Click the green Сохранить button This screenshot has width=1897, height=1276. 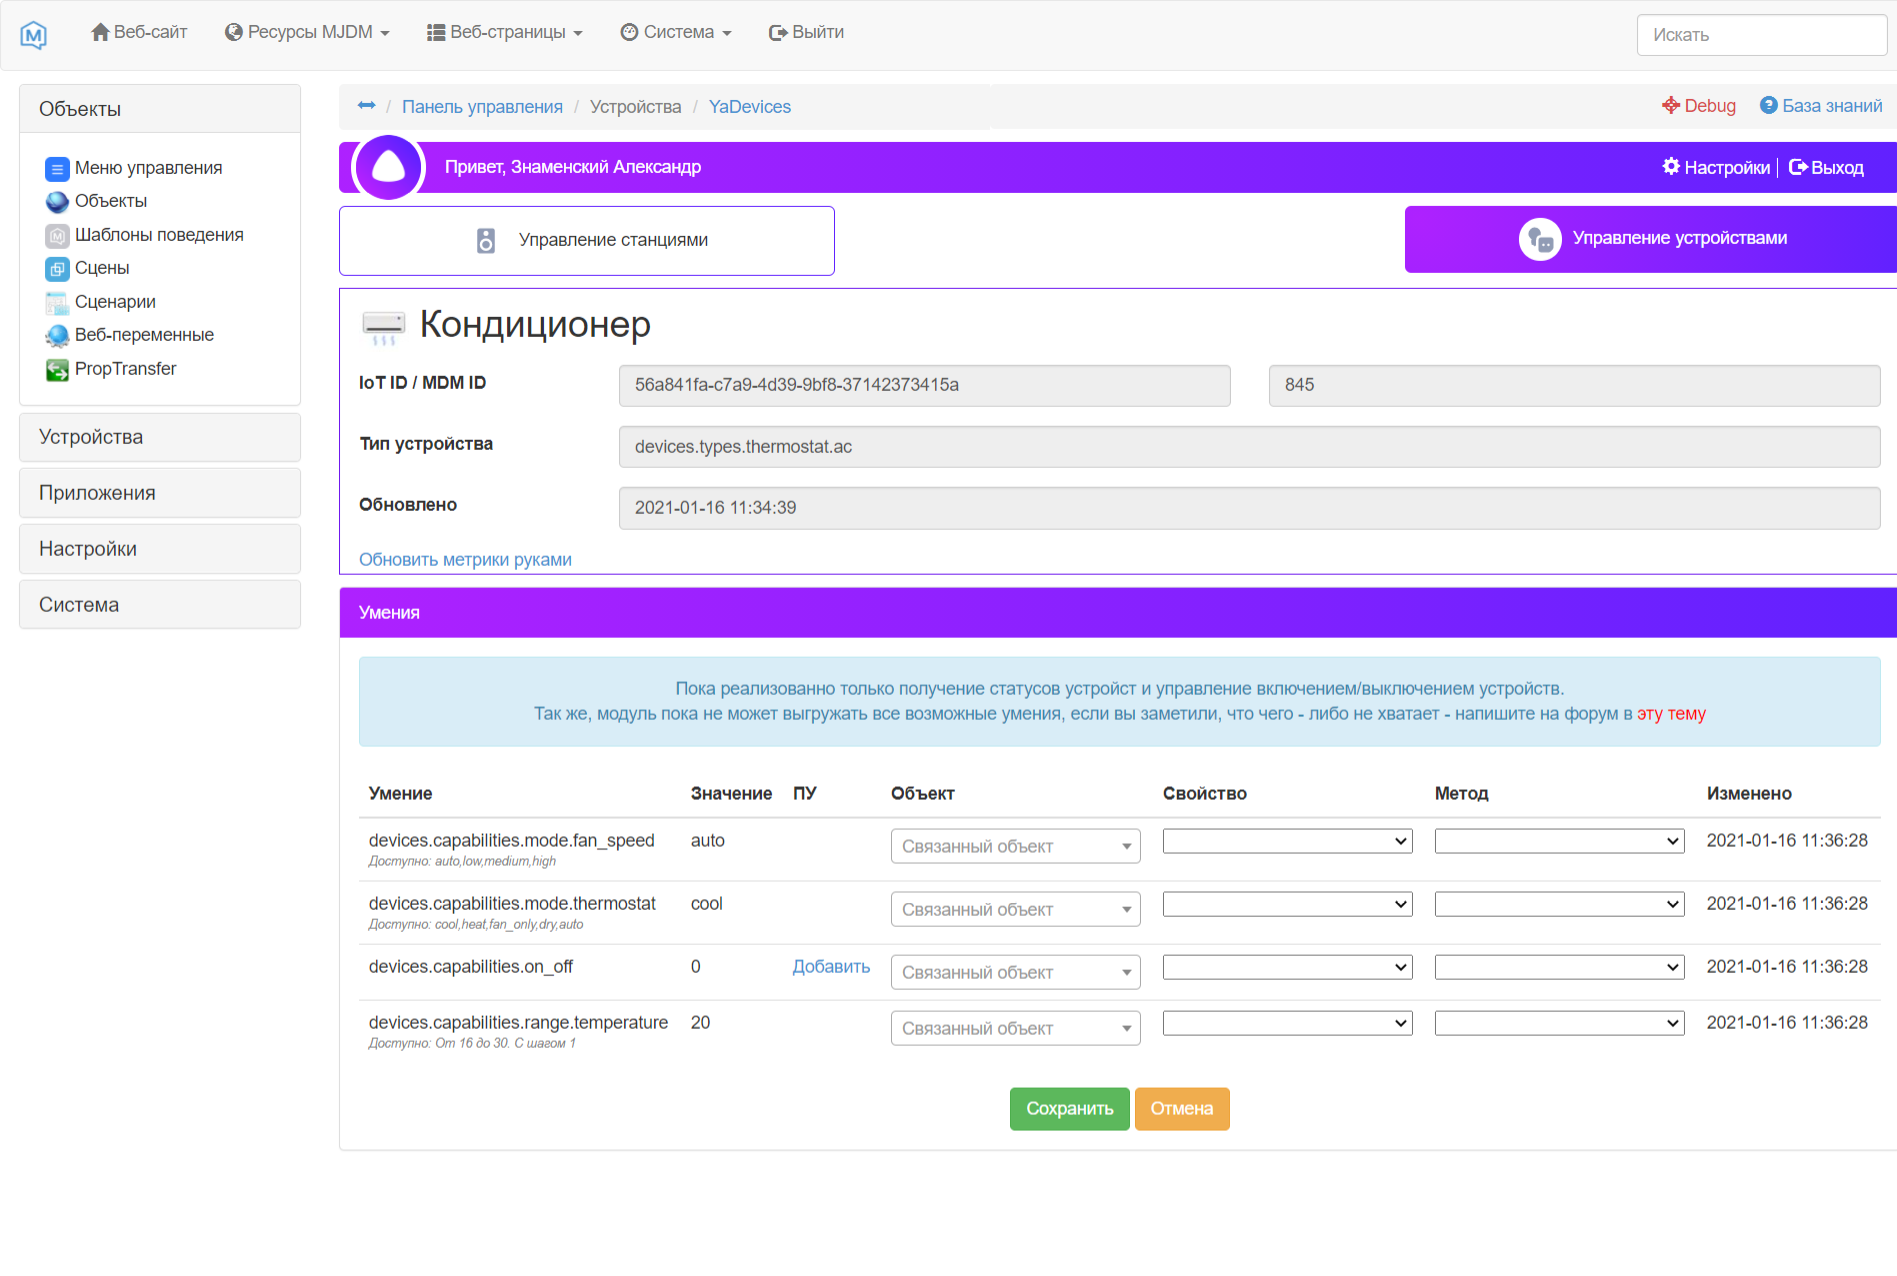1069,1109
